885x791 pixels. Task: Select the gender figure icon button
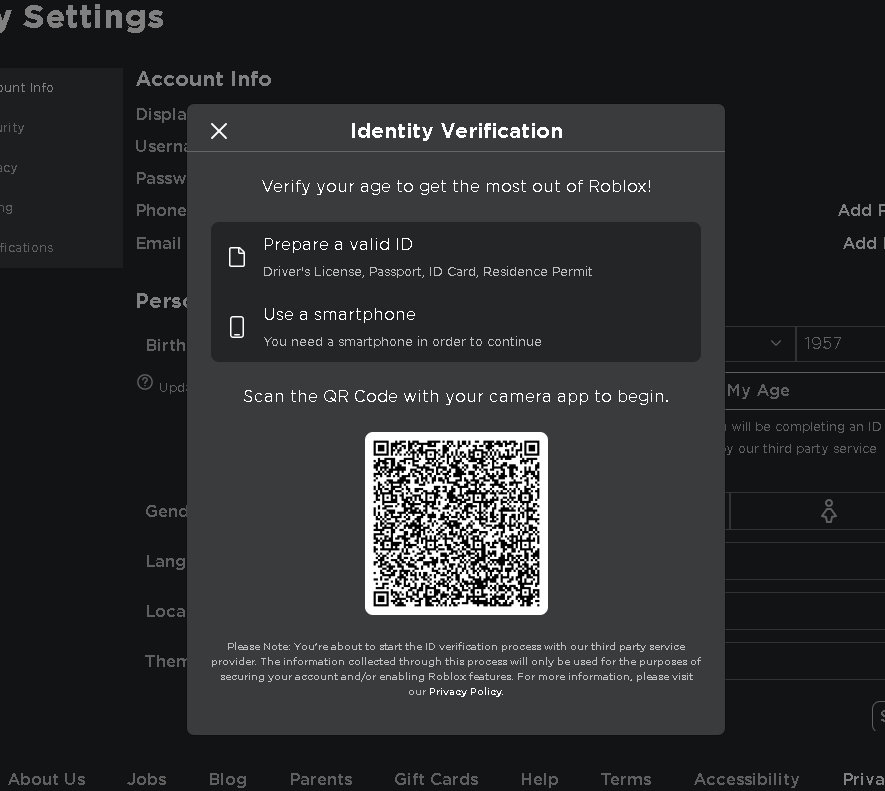829,511
